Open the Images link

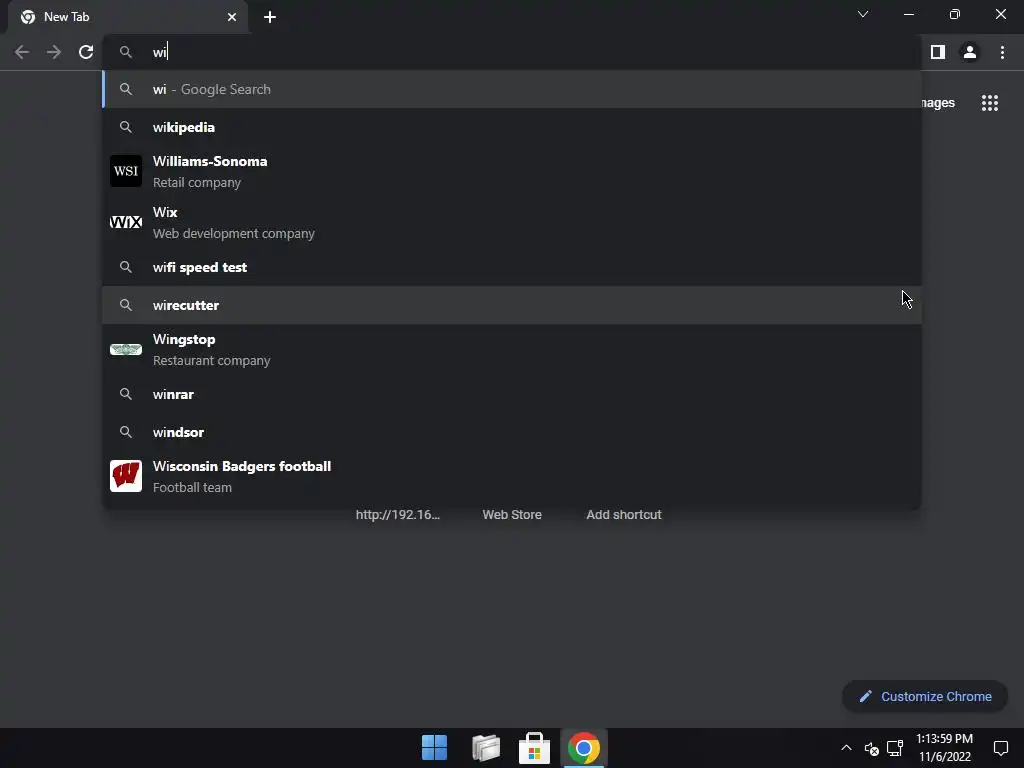pyautogui.click(x=938, y=103)
